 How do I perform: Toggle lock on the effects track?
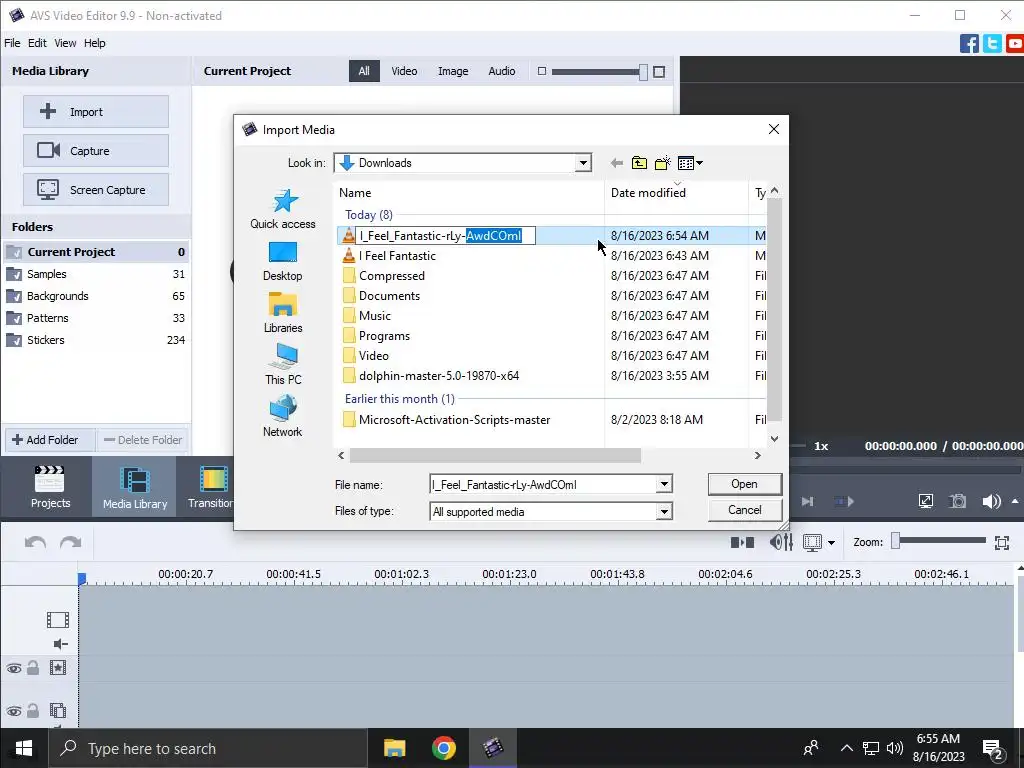(x=33, y=668)
